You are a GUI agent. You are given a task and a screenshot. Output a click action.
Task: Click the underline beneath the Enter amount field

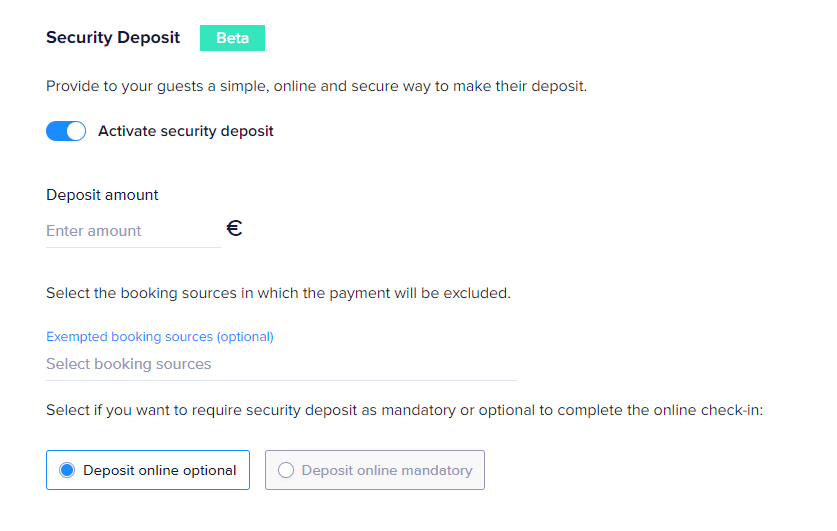pyautogui.click(x=133, y=247)
